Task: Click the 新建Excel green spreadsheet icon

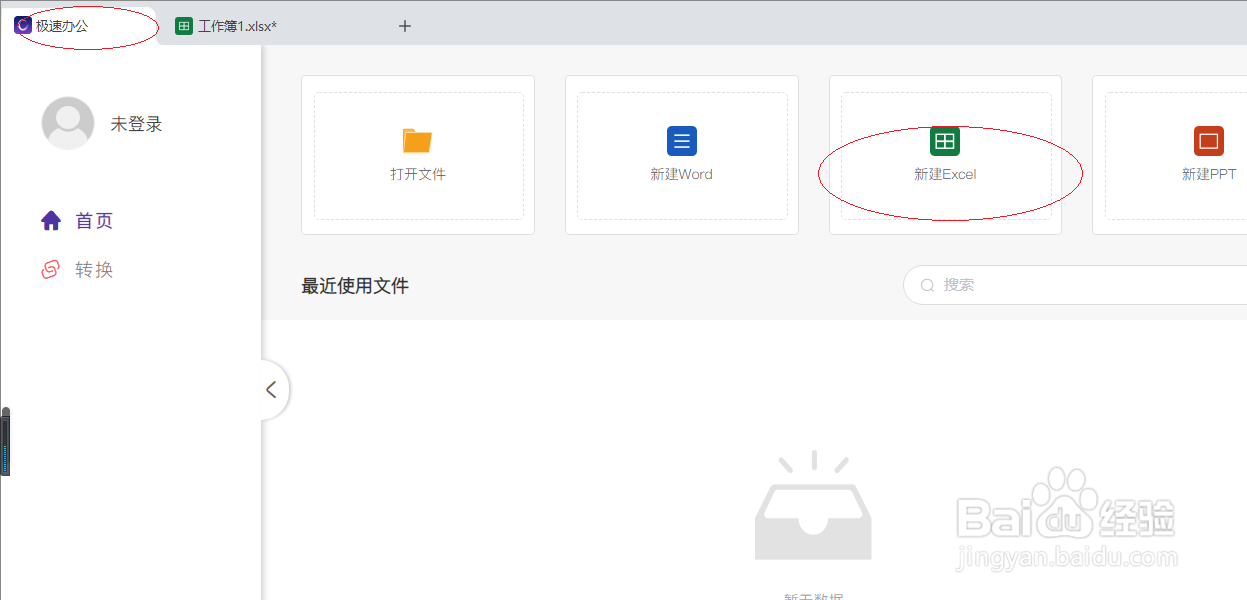Action: pos(945,141)
